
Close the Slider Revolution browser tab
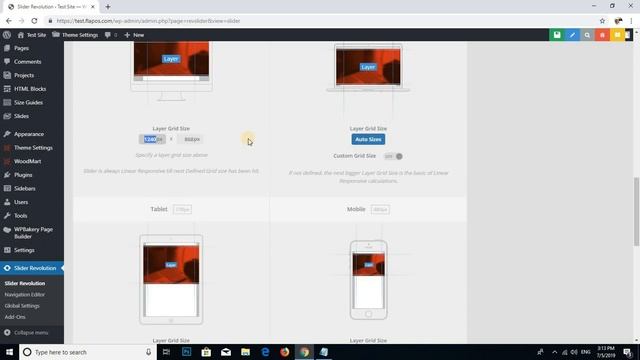pos(93,7)
